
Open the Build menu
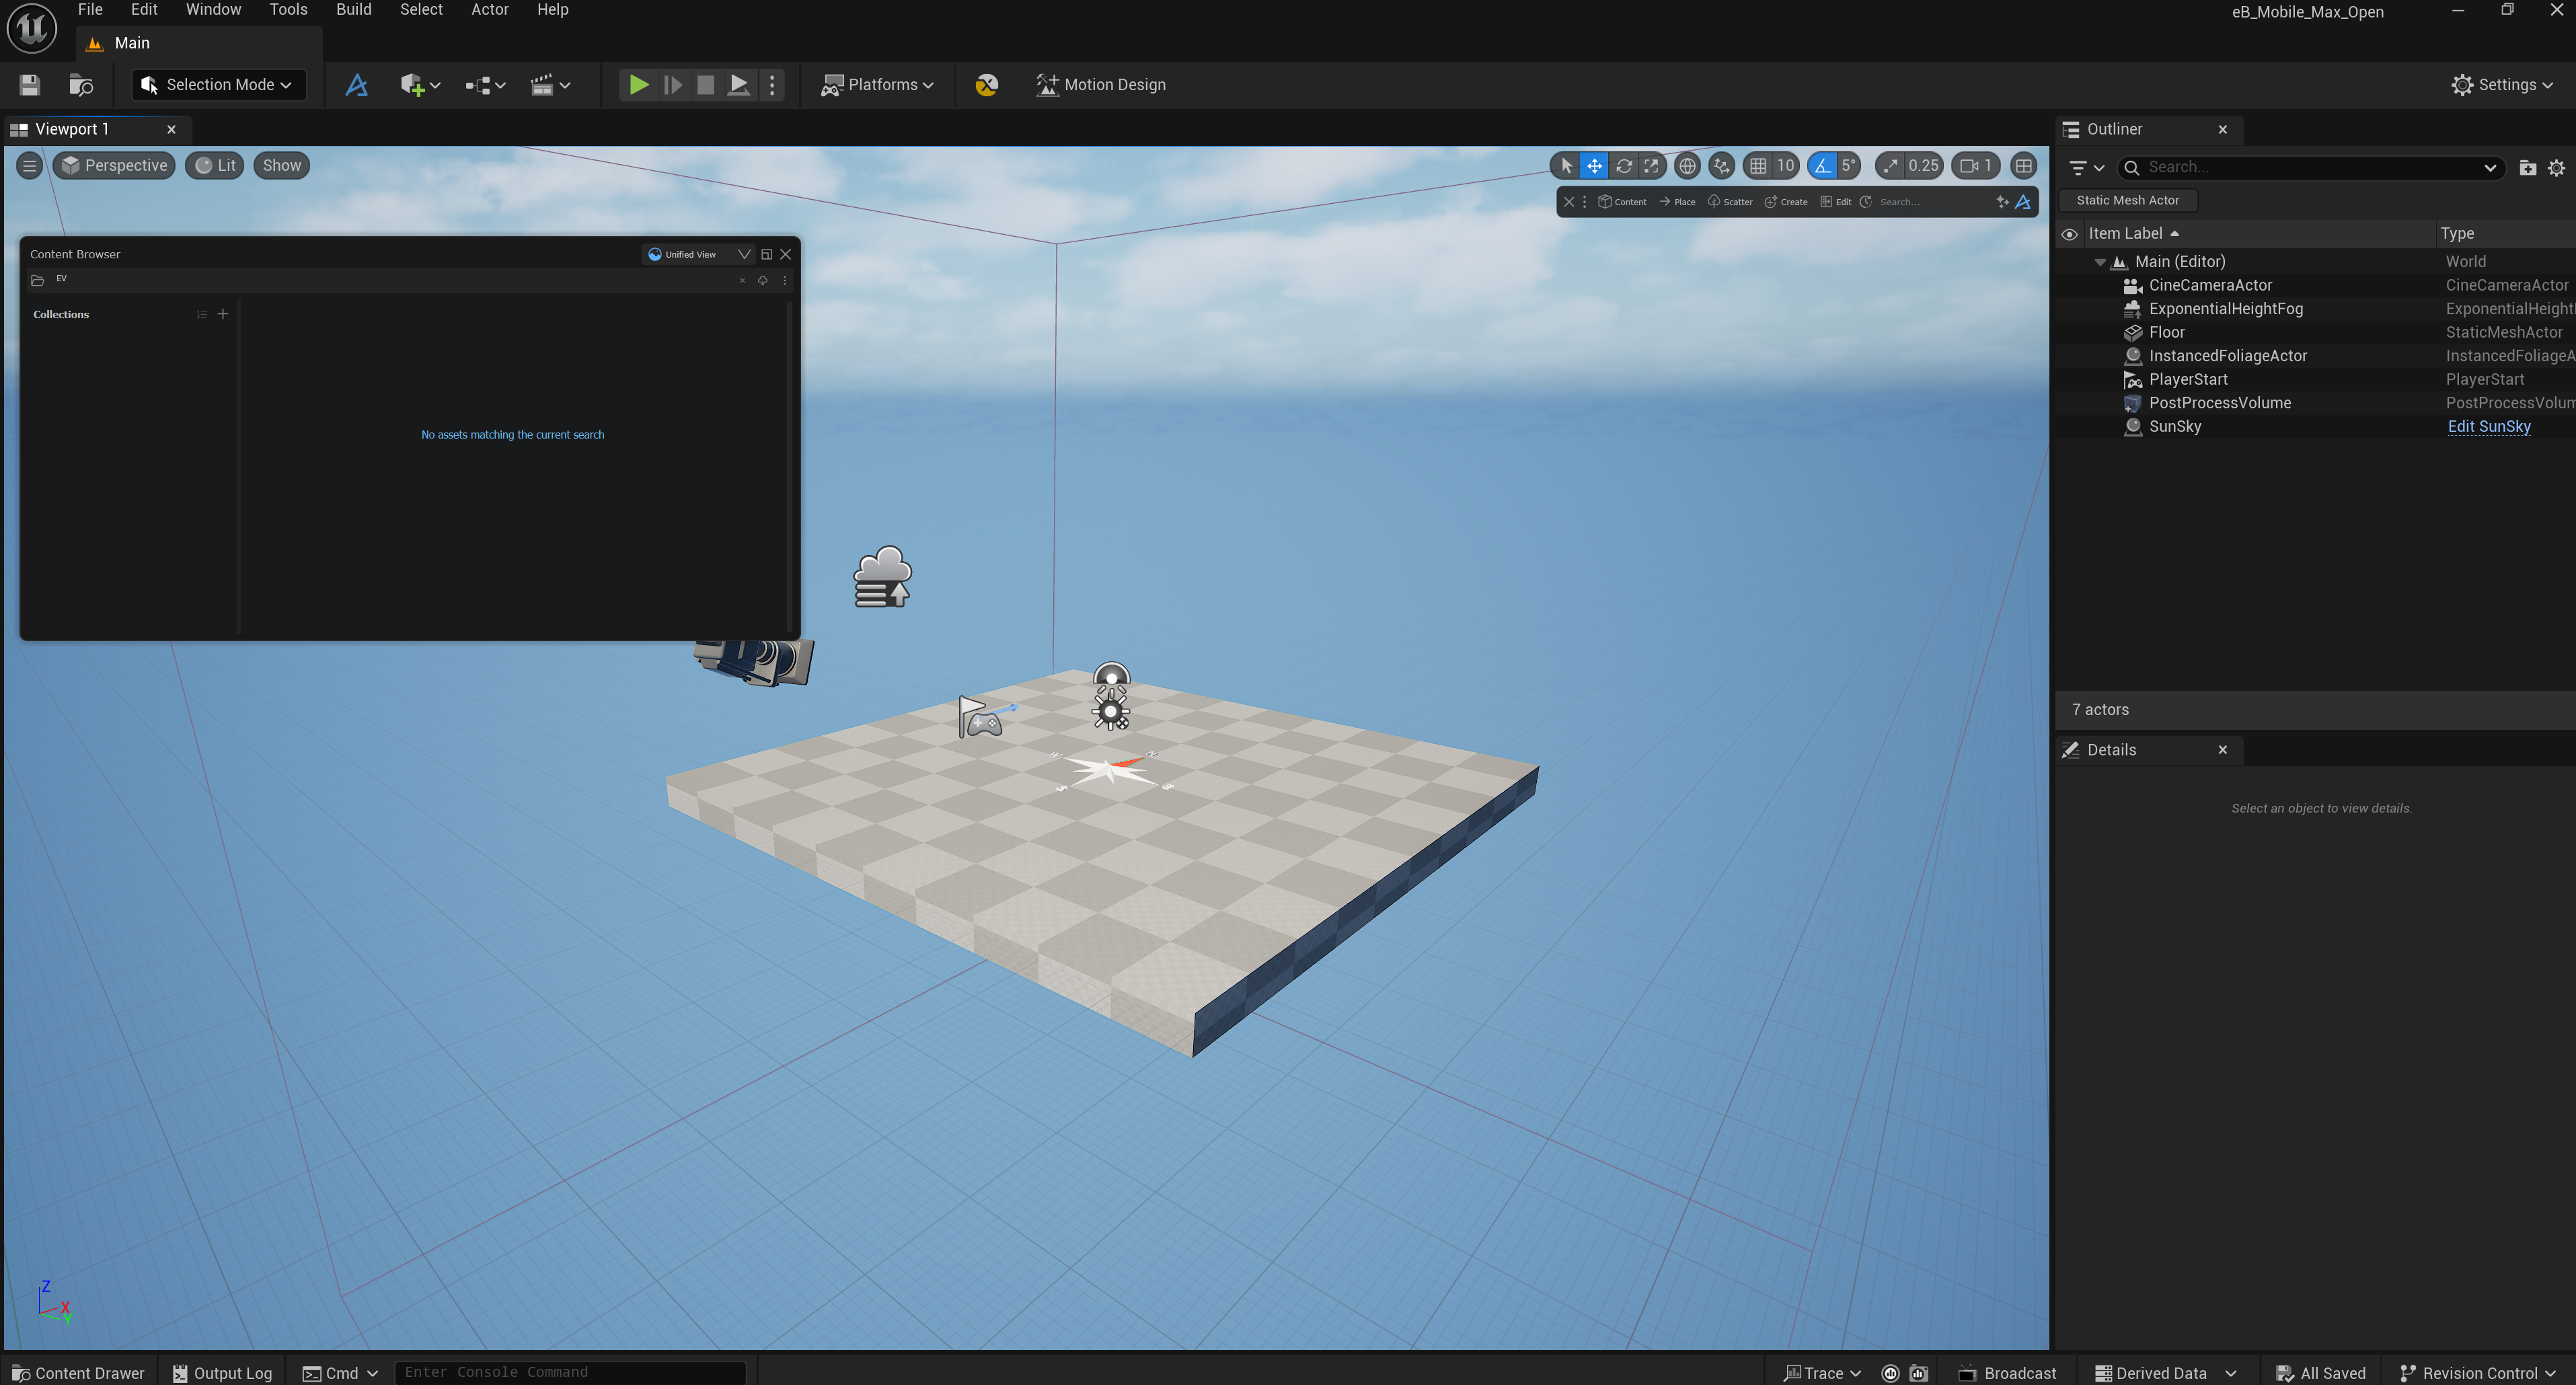353,10
